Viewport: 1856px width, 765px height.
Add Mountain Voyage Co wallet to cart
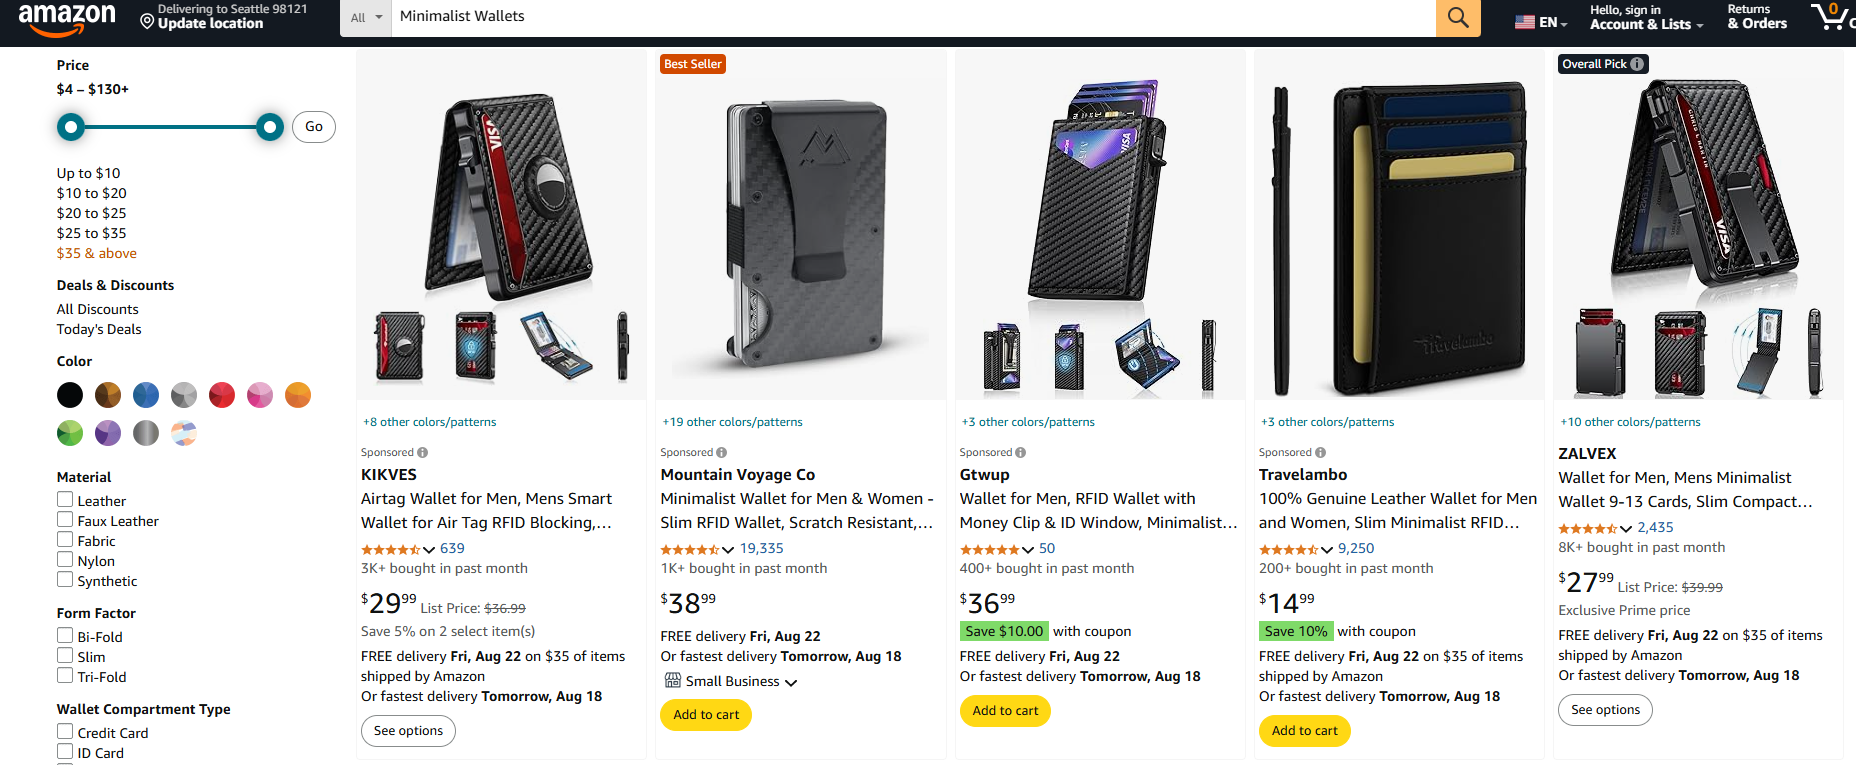[706, 715]
